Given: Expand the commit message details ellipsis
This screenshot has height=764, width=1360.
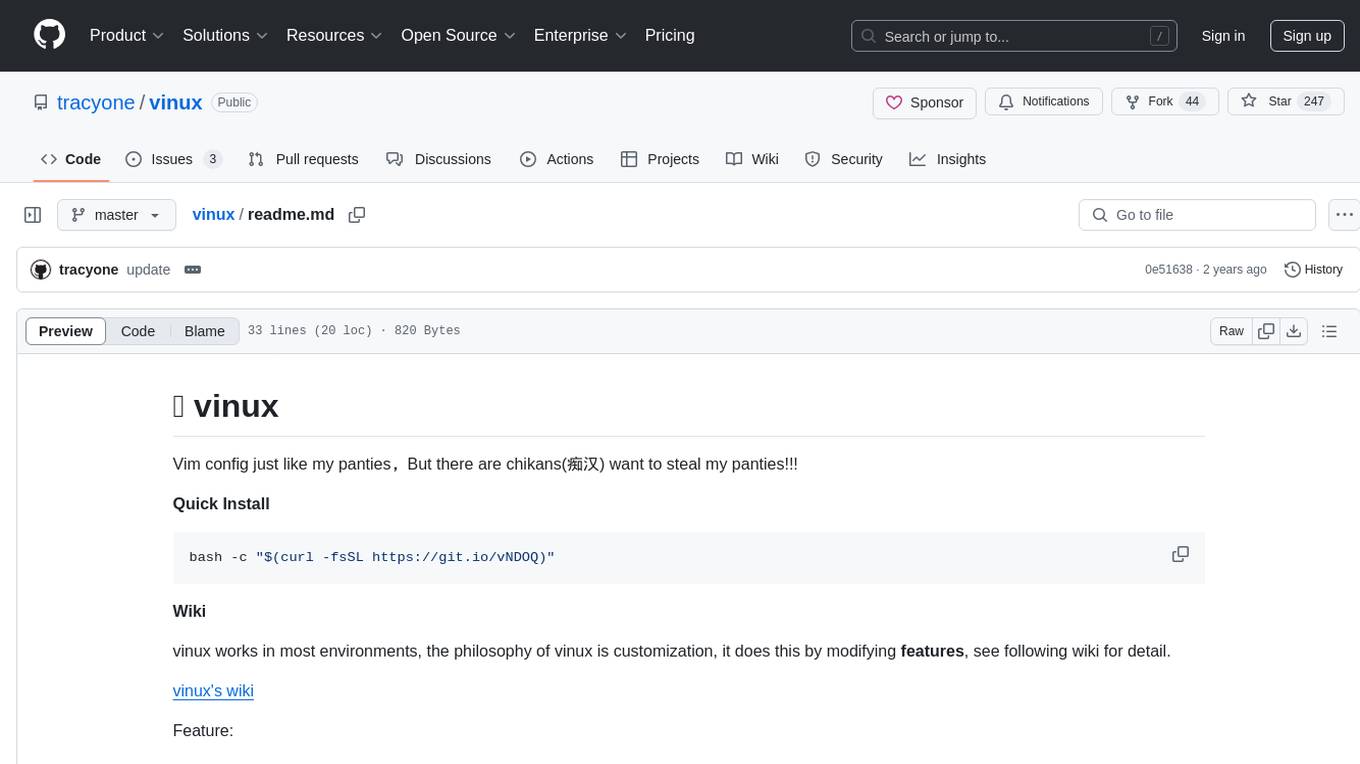Looking at the screenshot, I should pos(193,270).
